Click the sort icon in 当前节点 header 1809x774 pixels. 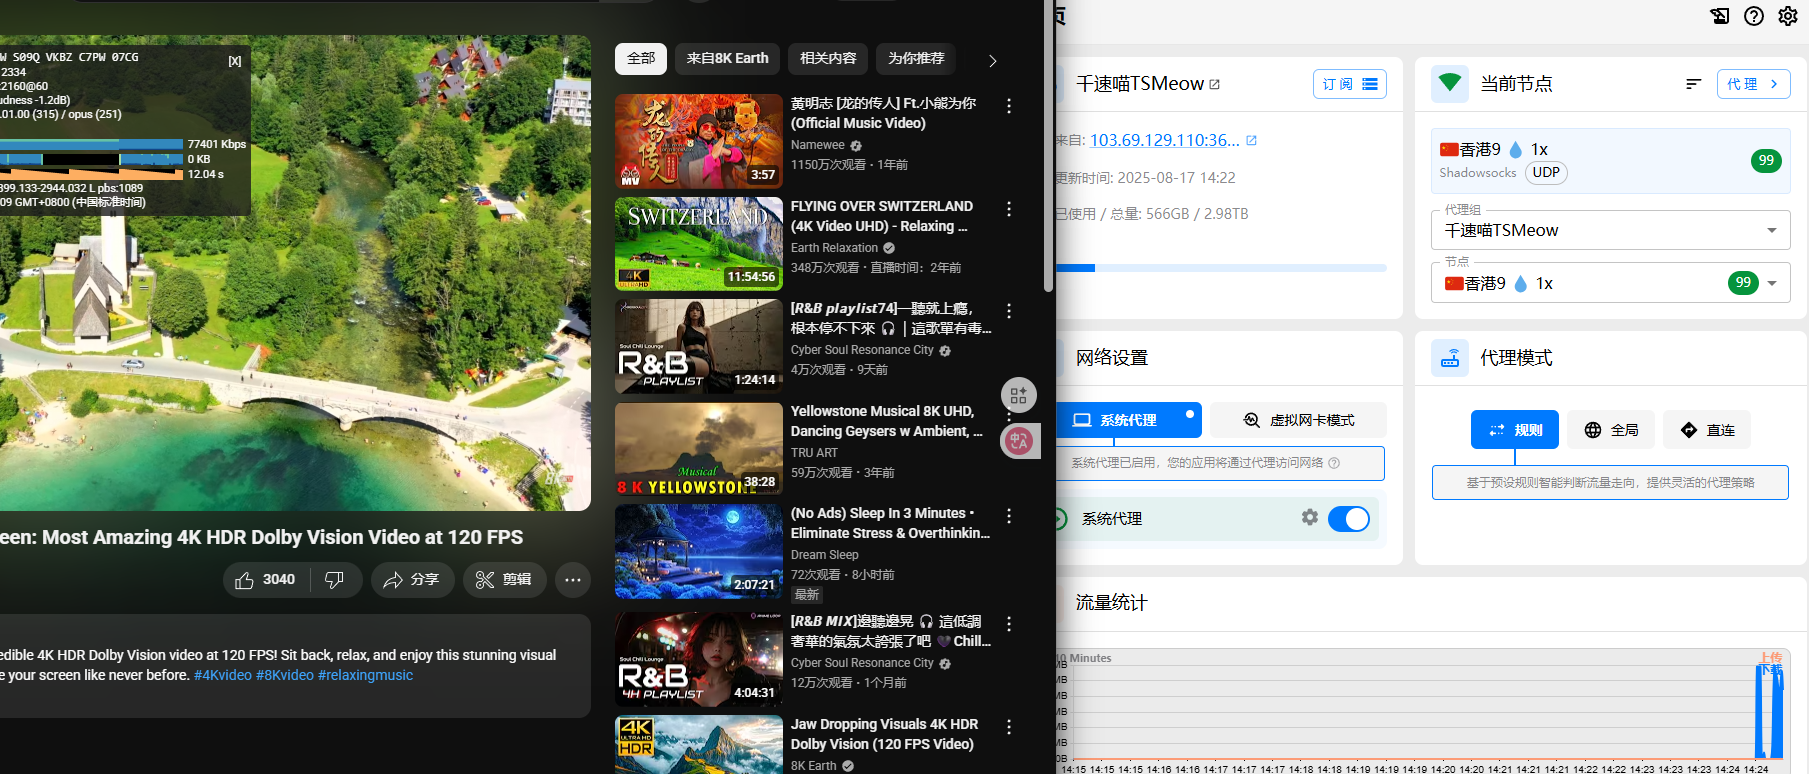pyautogui.click(x=1693, y=84)
